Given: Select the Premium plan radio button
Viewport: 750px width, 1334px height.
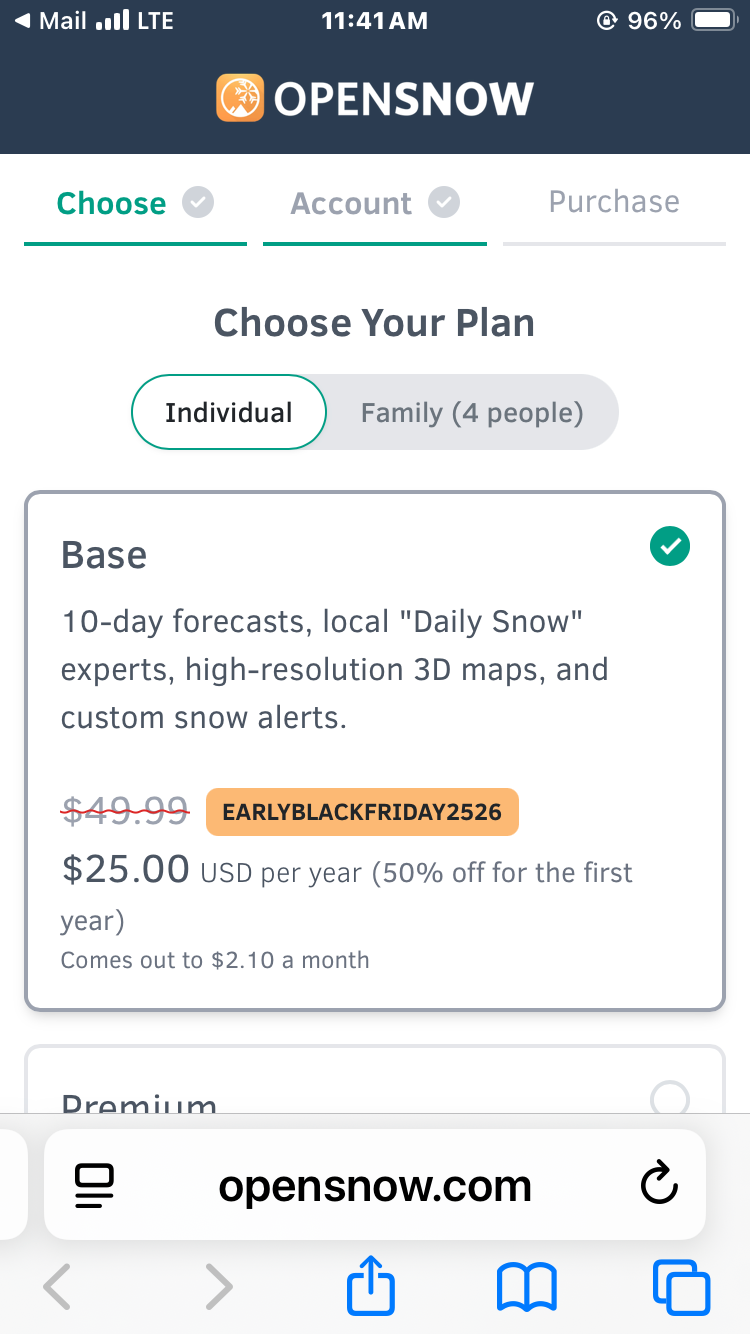Looking at the screenshot, I should (x=669, y=1099).
